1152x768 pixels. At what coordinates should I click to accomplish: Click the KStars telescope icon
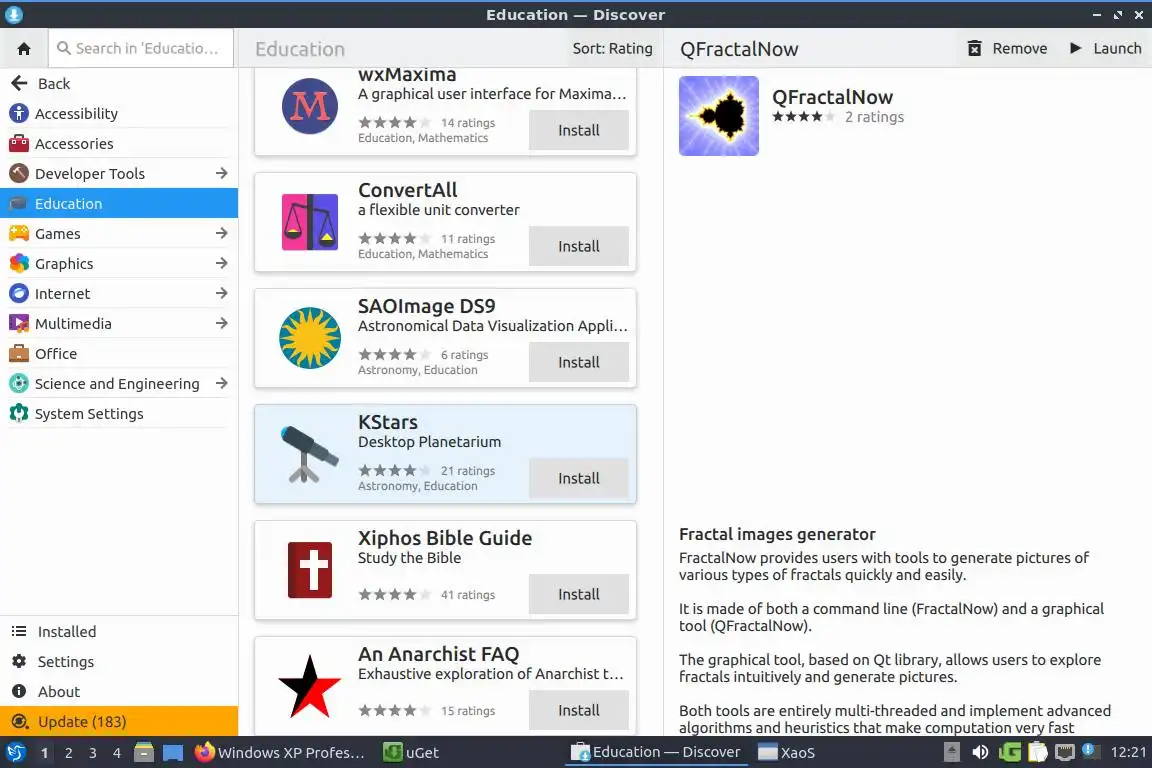(x=310, y=454)
